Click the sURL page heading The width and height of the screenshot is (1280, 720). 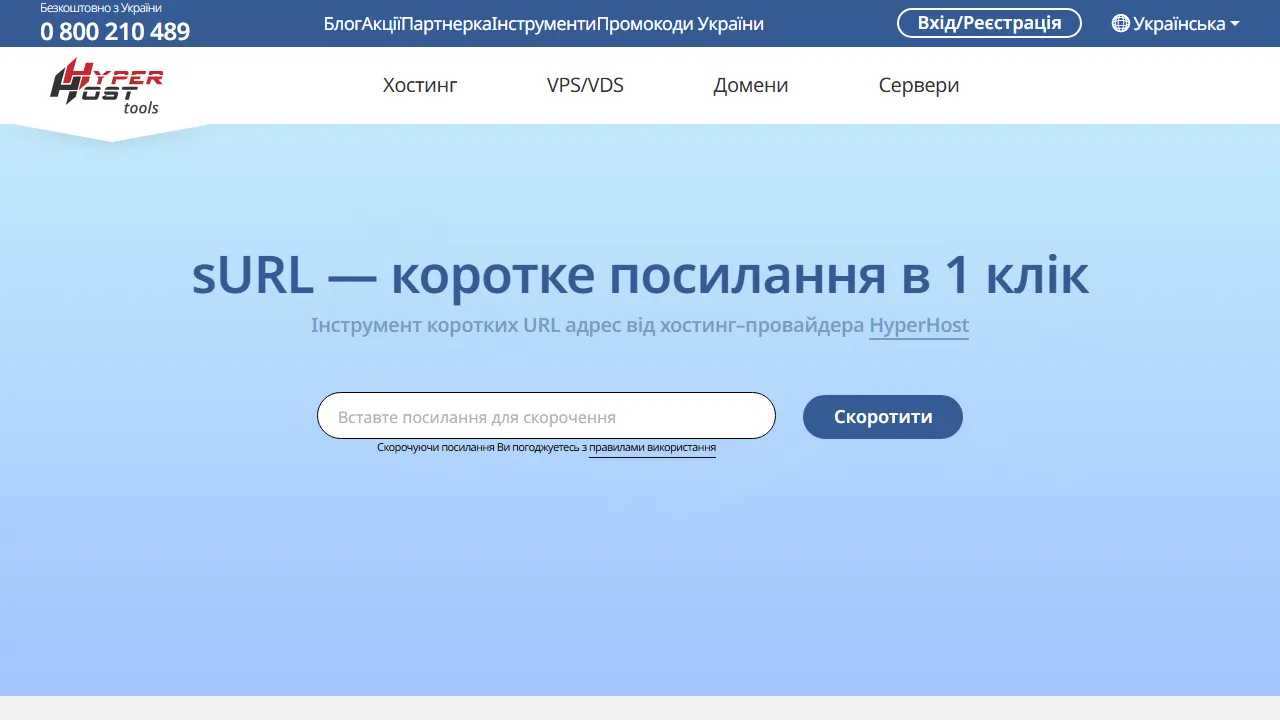[x=640, y=275]
